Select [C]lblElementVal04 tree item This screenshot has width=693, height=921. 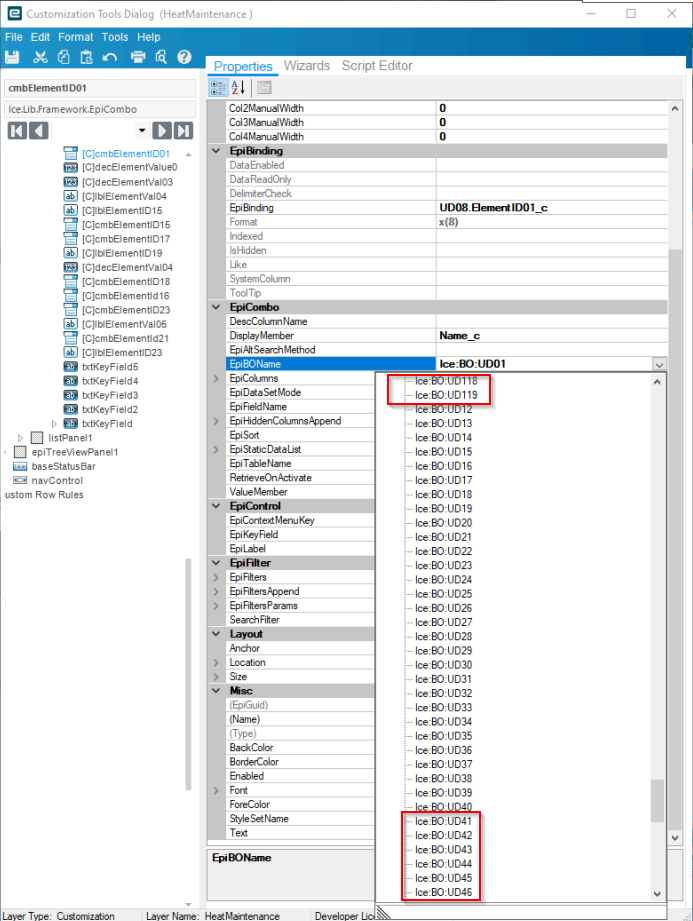124,196
